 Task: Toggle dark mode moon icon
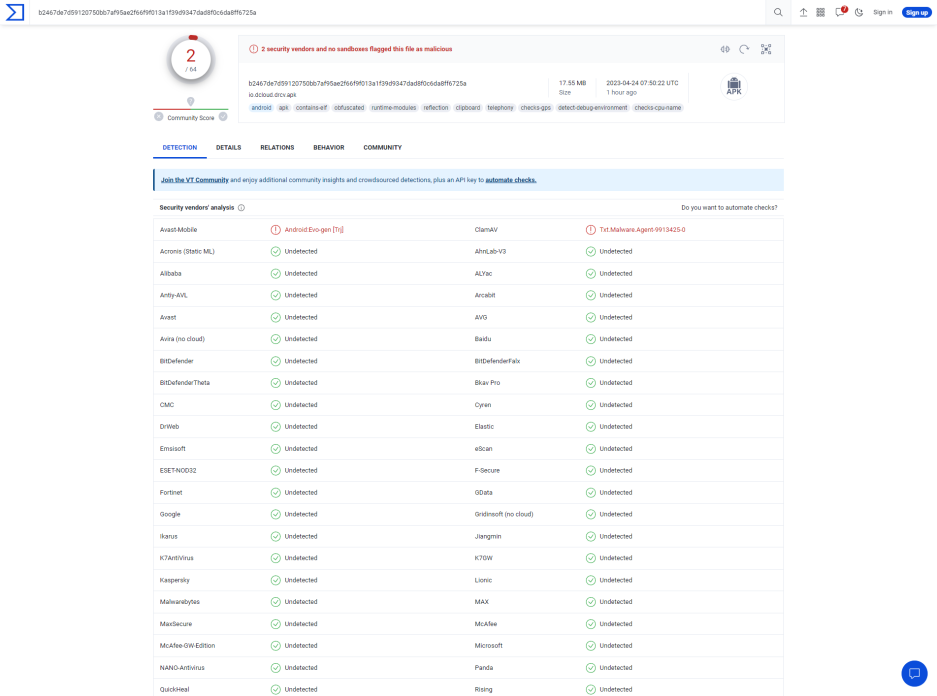click(x=859, y=12)
